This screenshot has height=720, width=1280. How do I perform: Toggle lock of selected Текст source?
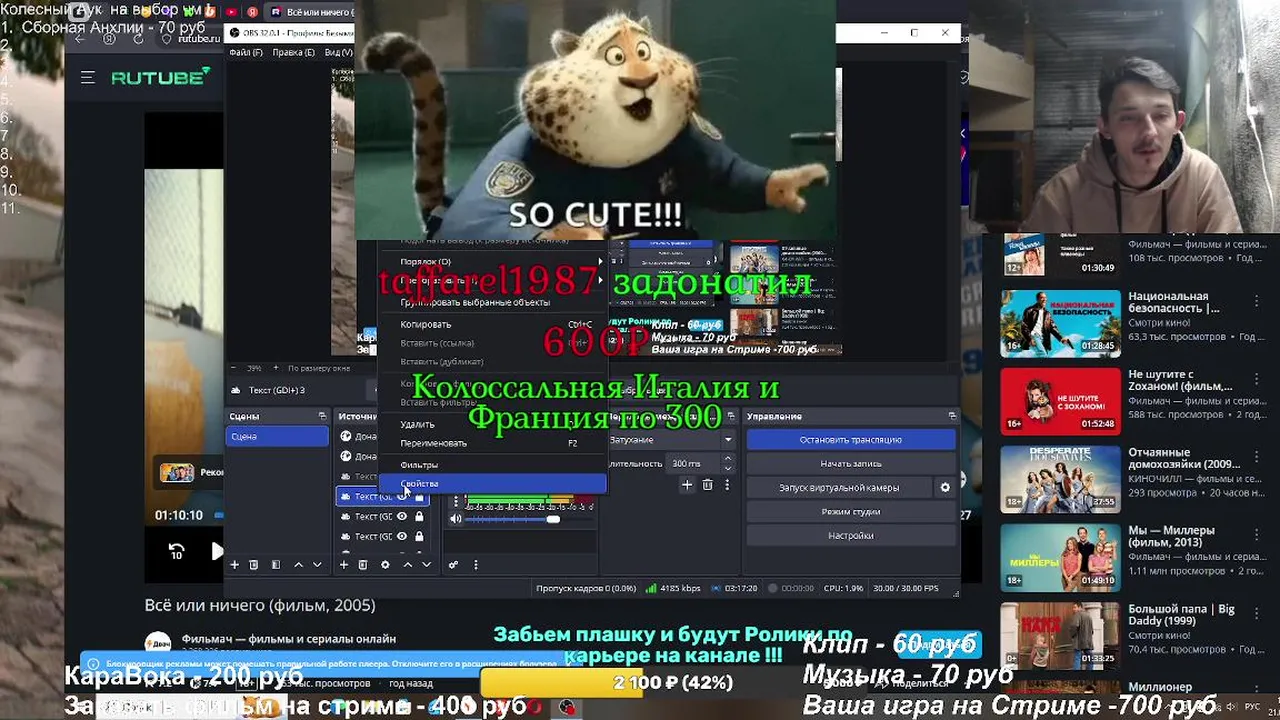point(419,497)
